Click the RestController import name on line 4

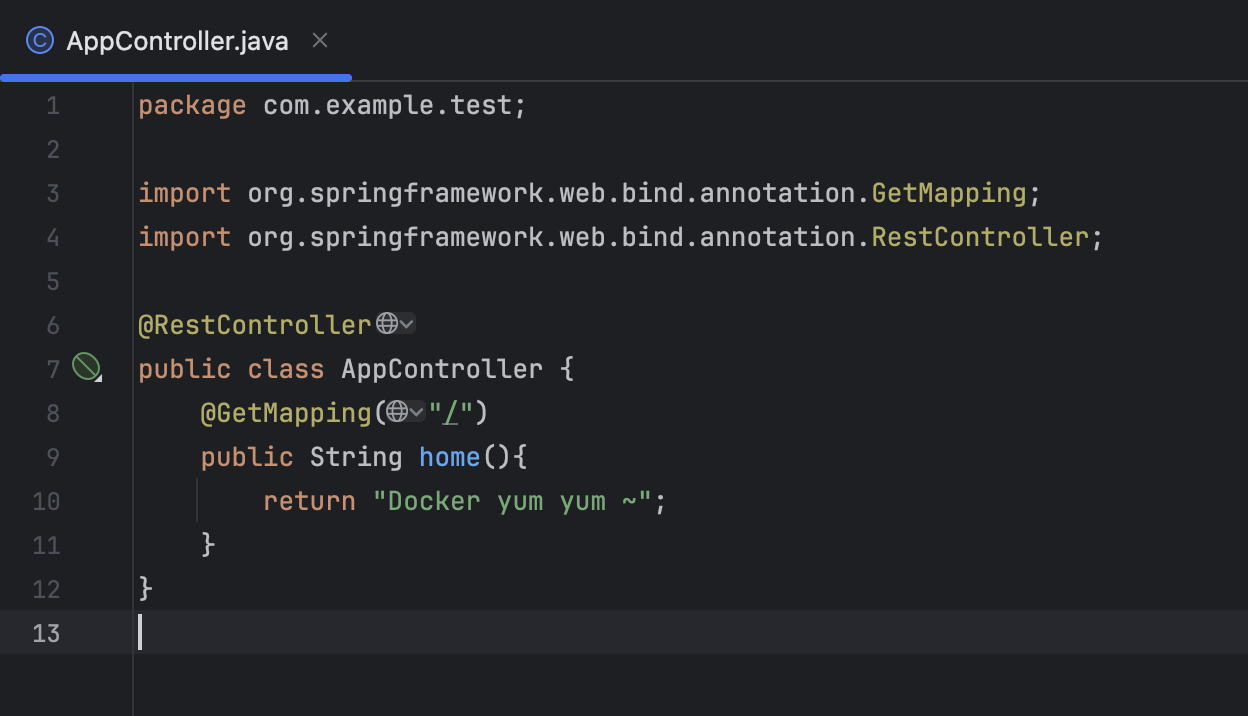point(981,237)
